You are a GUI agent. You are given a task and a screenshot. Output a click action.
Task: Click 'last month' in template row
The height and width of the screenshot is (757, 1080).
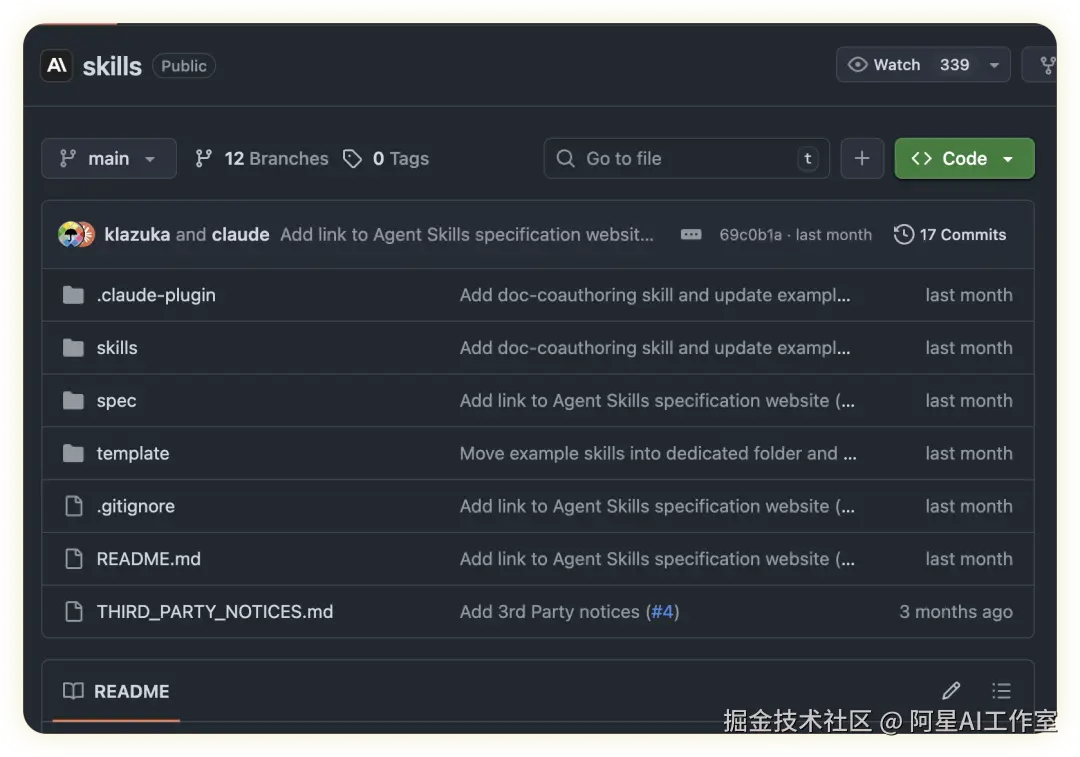[968, 453]
